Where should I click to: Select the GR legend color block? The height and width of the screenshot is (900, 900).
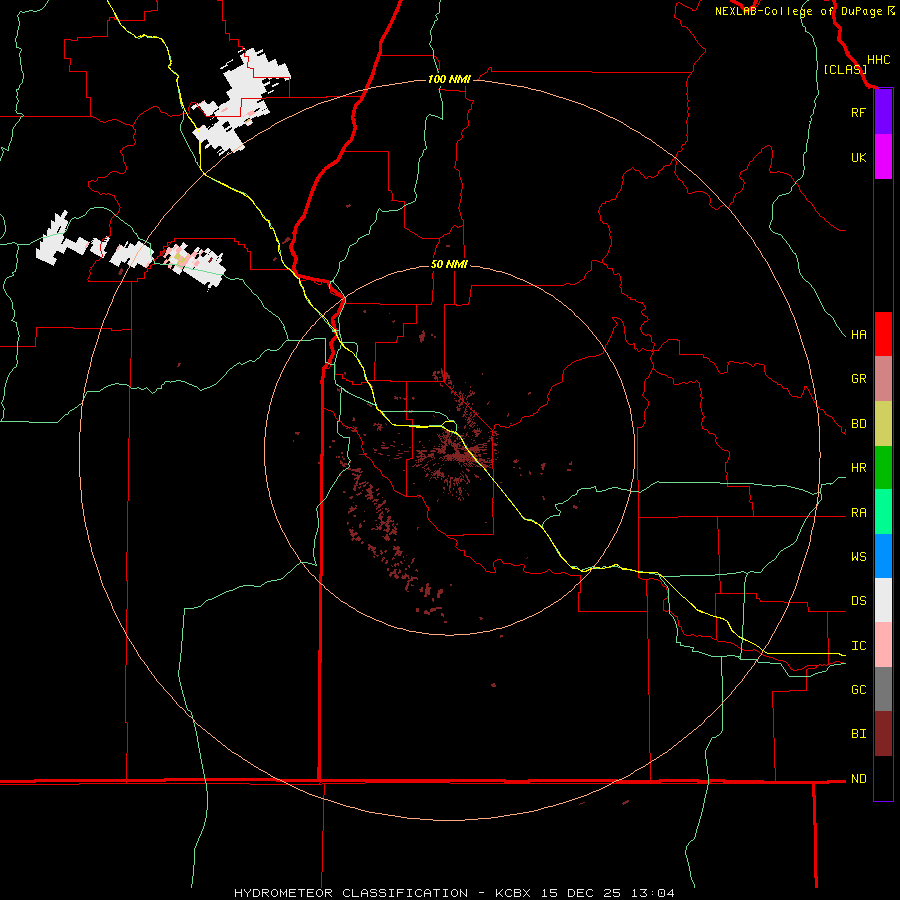tap(883, 379)
